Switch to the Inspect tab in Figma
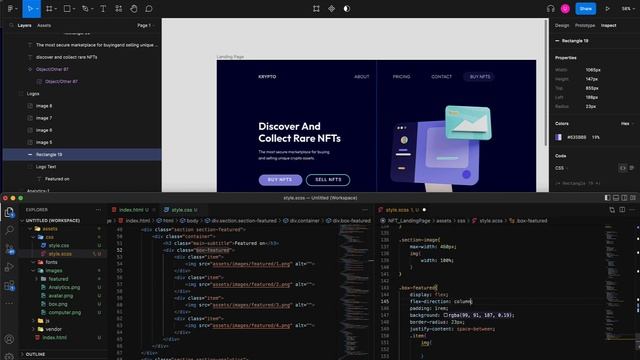The height and width of the screenshot is (360, 640). 609,25
